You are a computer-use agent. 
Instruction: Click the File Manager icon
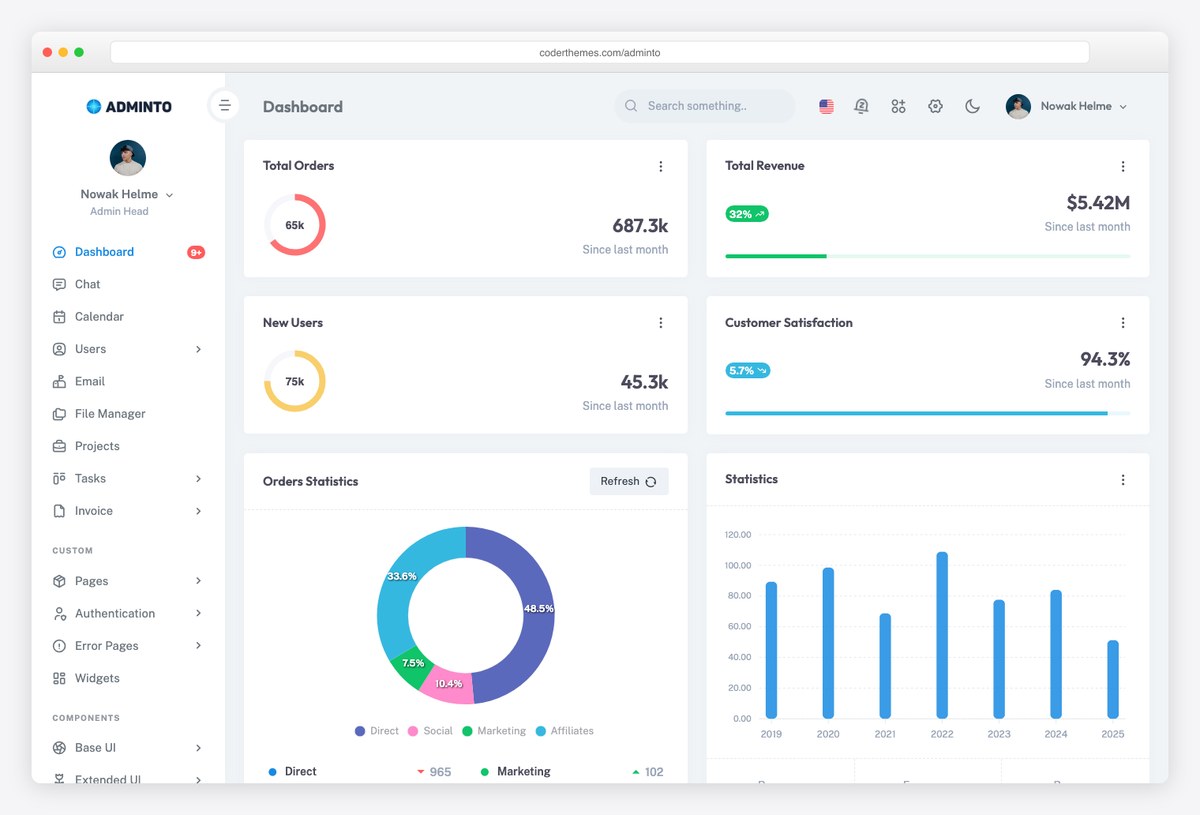(x=59, y=414)
